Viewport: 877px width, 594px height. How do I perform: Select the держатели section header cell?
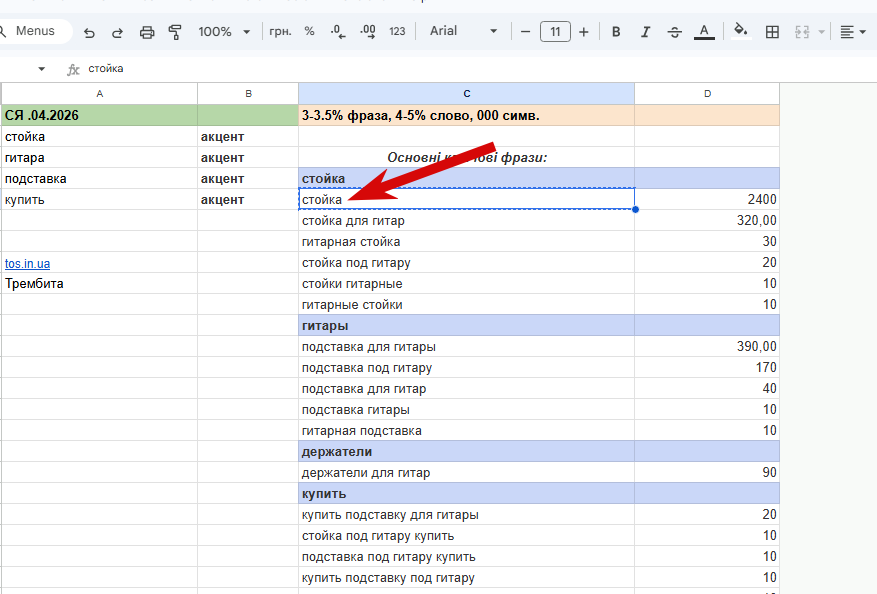(x=466, y=451)
